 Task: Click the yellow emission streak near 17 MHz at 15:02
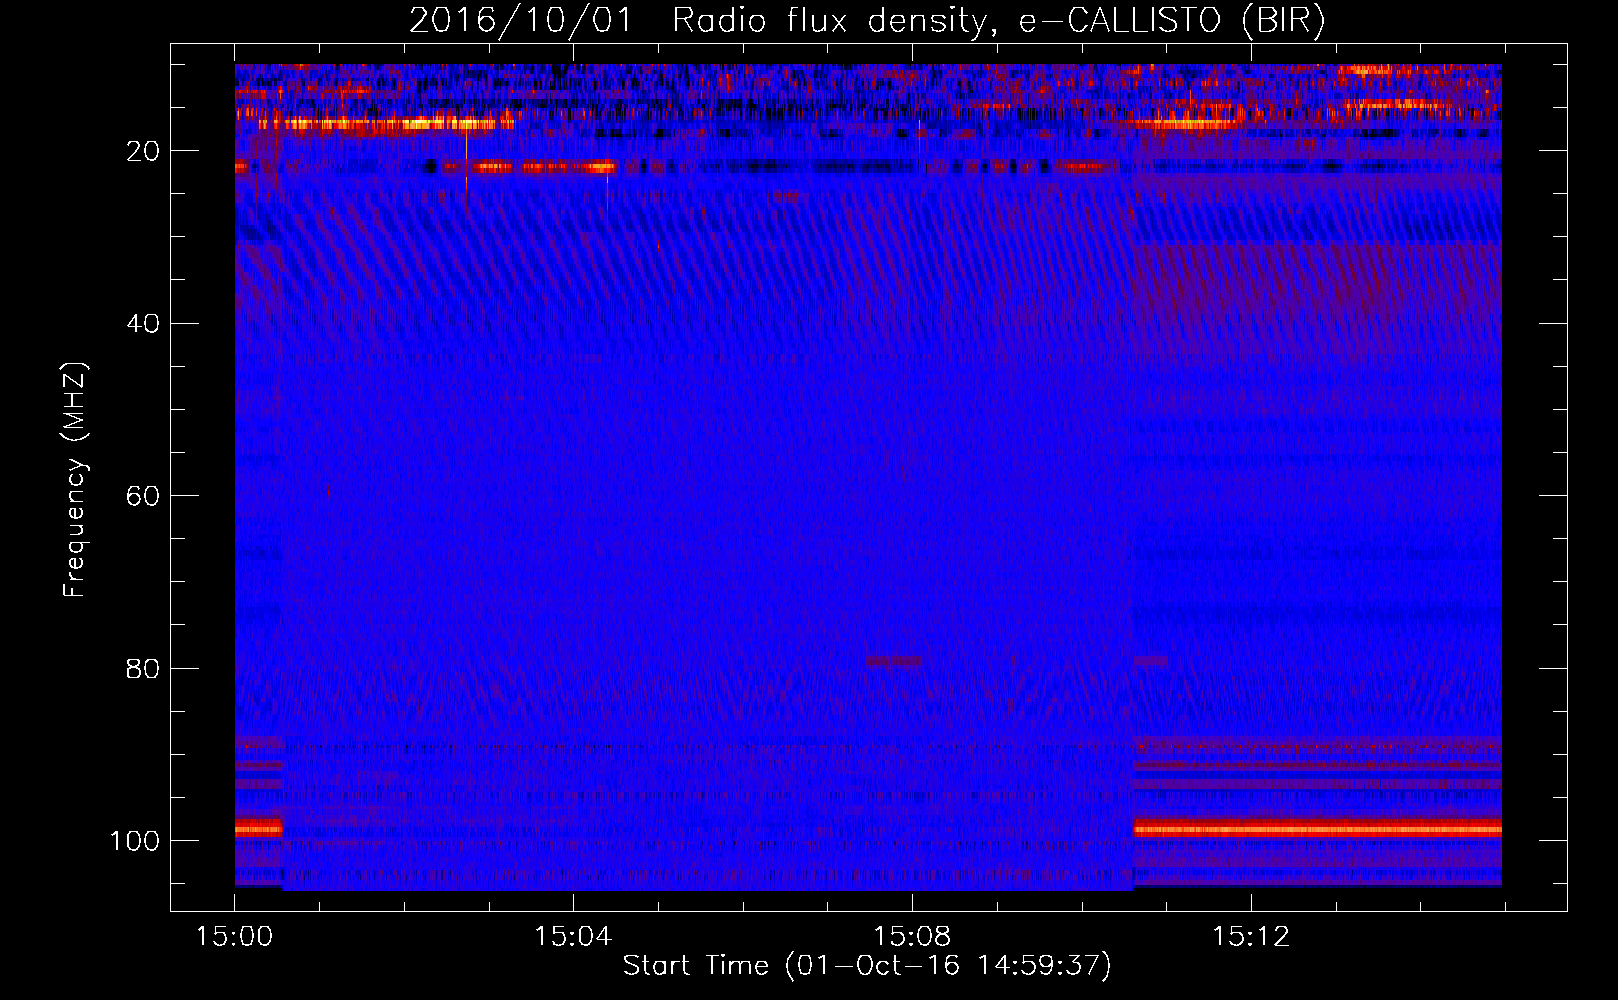click(x=385, y=124)
